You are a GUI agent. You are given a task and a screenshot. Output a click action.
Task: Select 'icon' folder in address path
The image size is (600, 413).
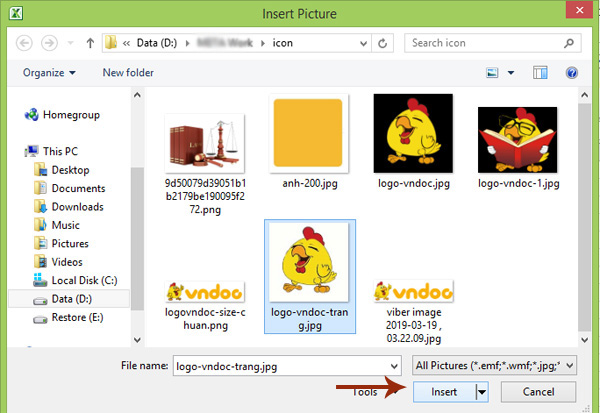point(282,43)
